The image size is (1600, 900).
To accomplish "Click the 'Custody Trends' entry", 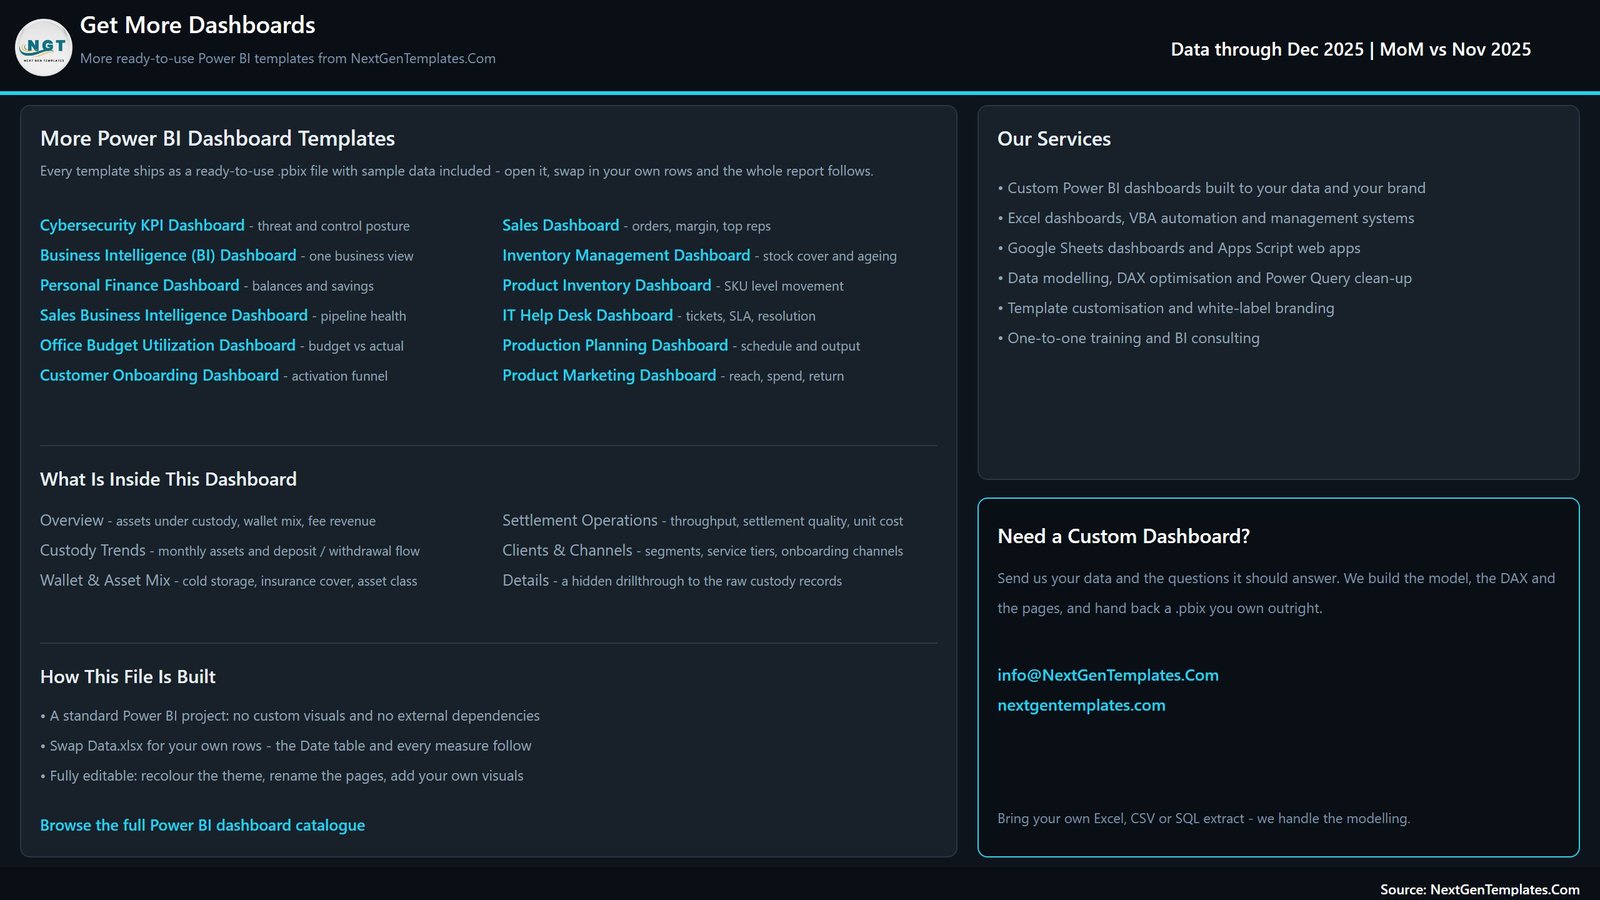I will coord(230,551).
